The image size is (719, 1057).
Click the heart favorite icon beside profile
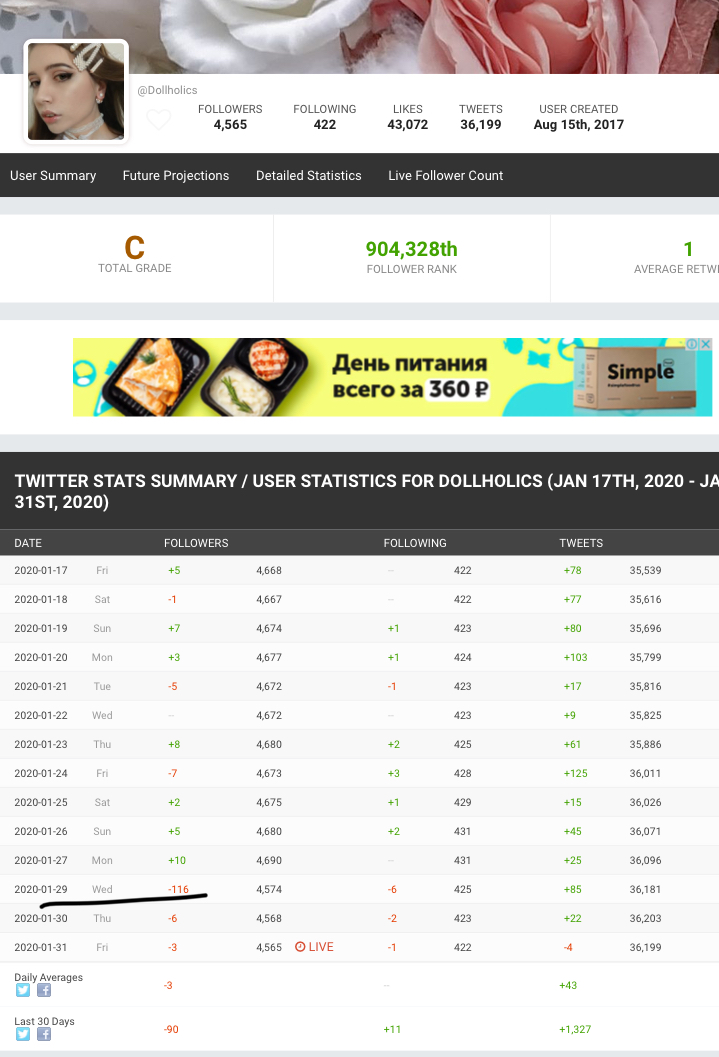click(159, 120)
